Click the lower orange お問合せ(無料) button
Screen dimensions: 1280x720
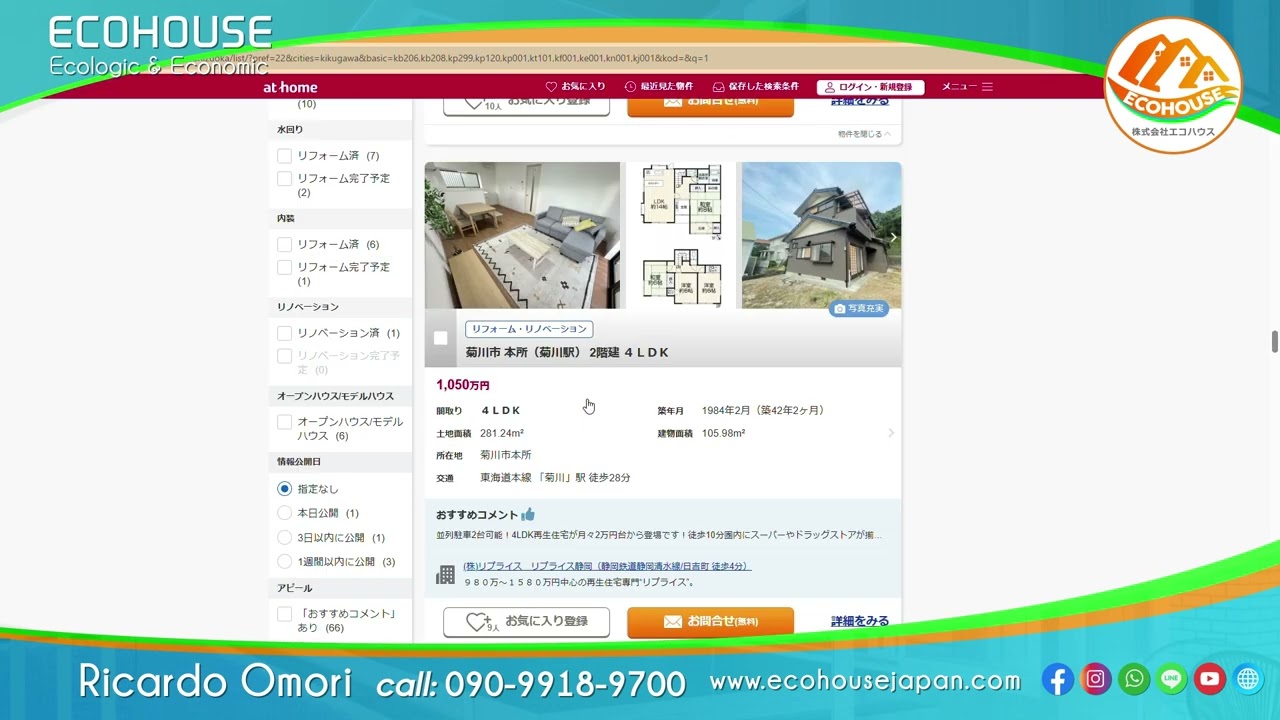pos(710,622)
